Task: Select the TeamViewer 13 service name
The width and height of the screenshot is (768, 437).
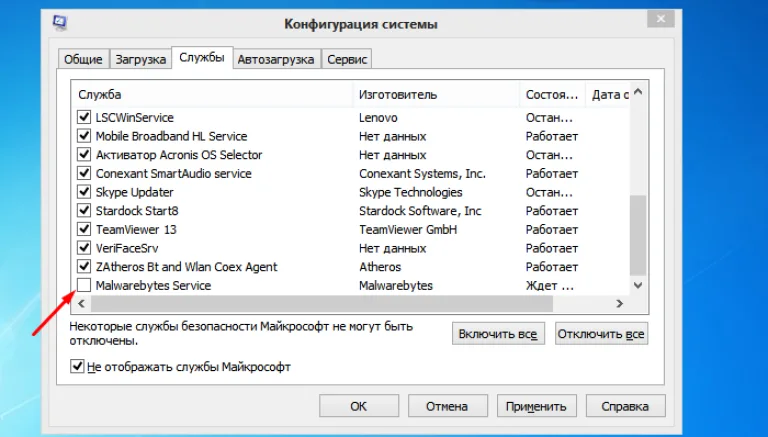Action: pyautogui.click(x=136, y=229)
